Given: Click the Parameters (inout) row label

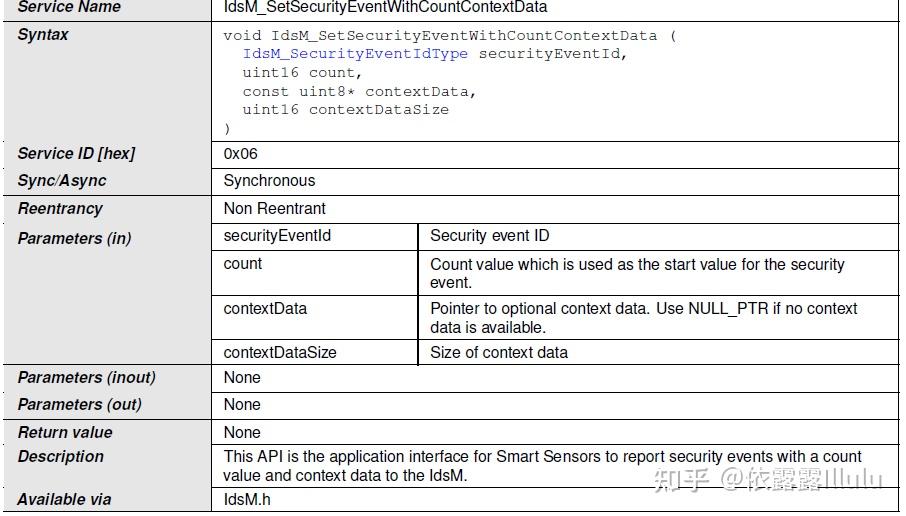Looking at the screenshot, I should (x=86, y=378).
